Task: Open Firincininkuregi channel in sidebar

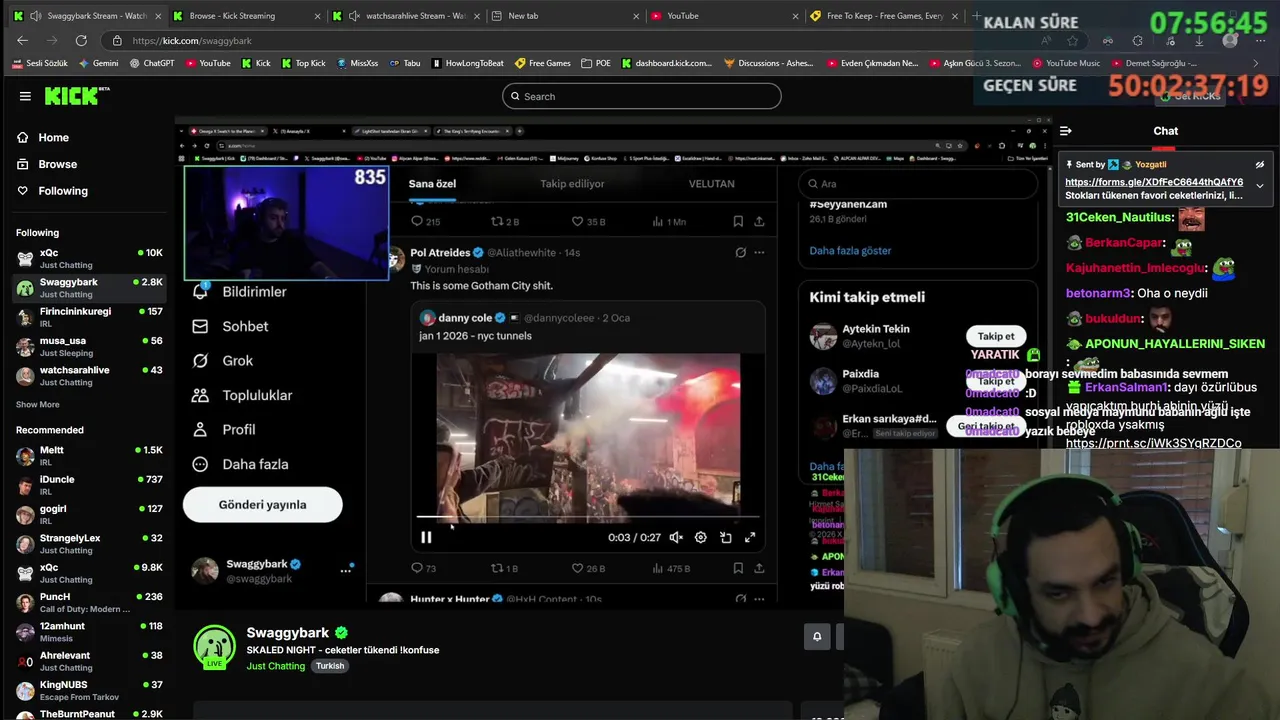Action: pos(89,317)
